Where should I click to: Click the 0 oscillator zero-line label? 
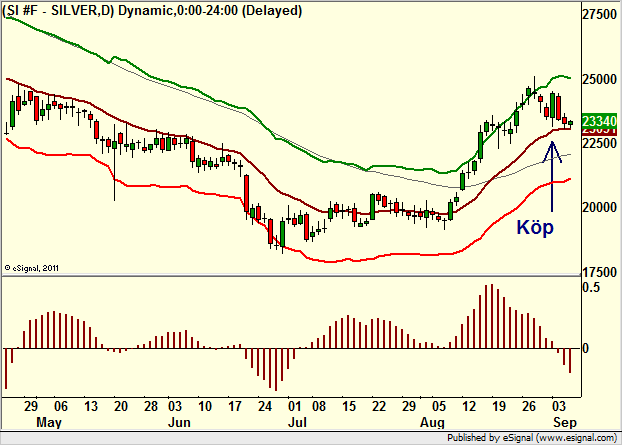[x=586, y=348]
